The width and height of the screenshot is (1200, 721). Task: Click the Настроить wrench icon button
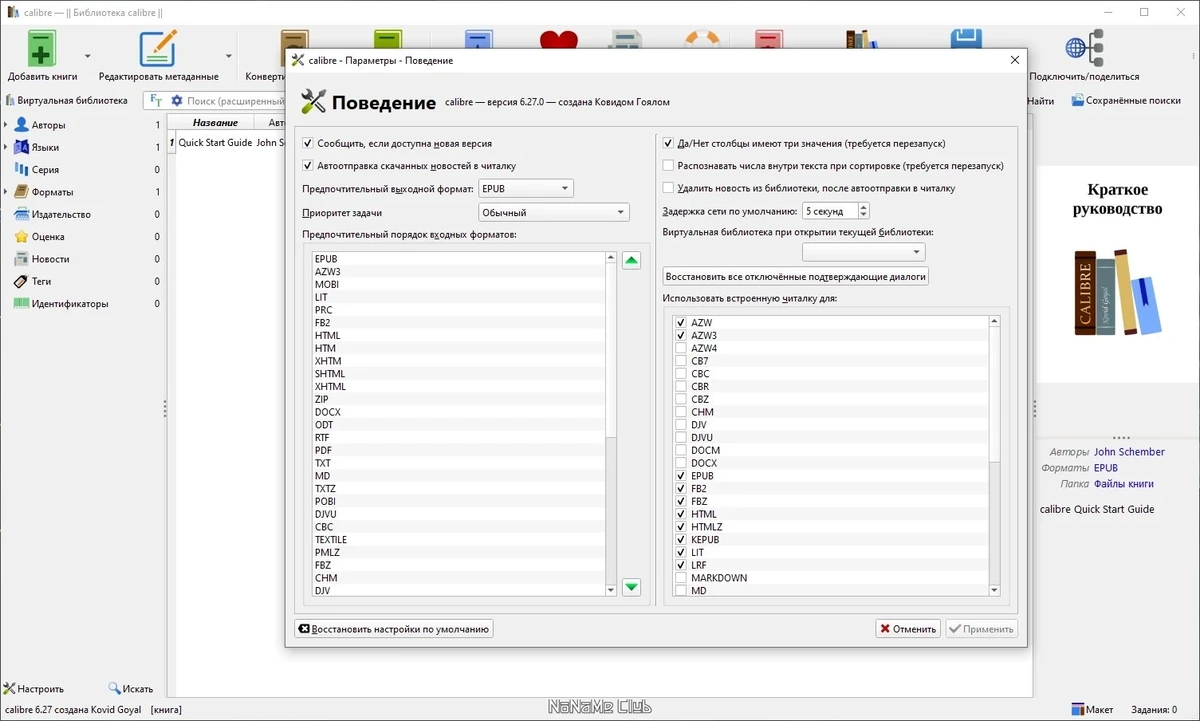34,689
